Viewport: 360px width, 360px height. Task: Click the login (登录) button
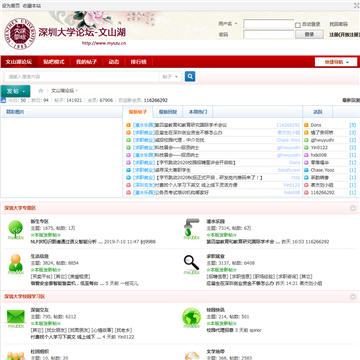[309, 34]
